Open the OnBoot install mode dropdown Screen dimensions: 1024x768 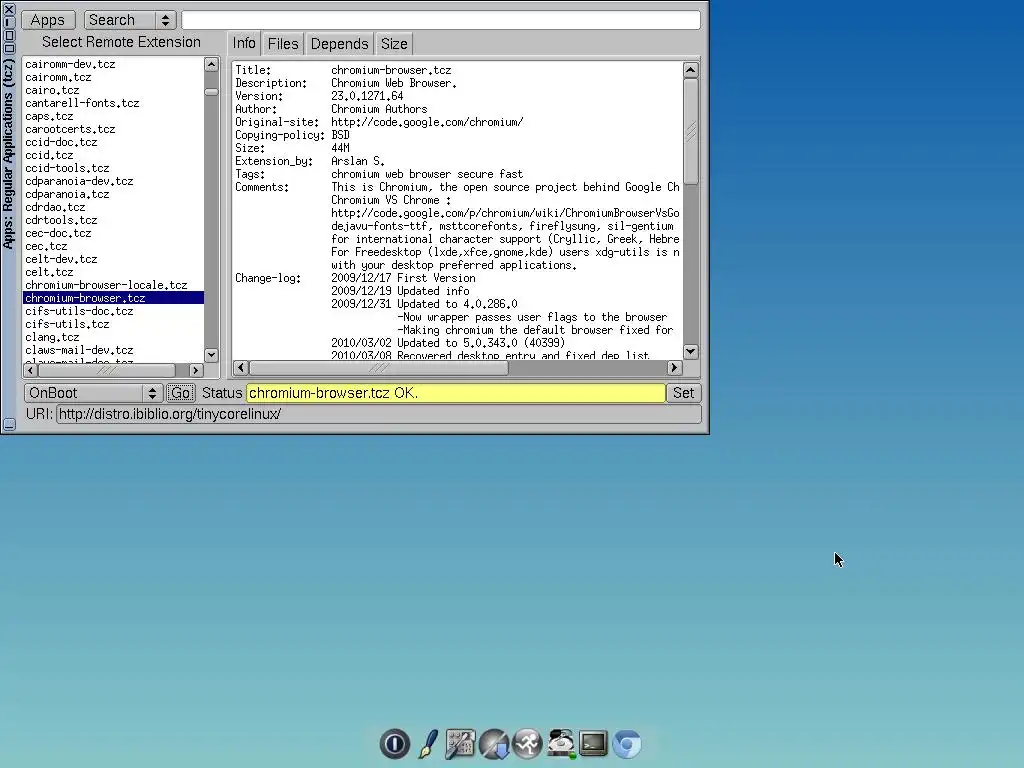point(93,393)
